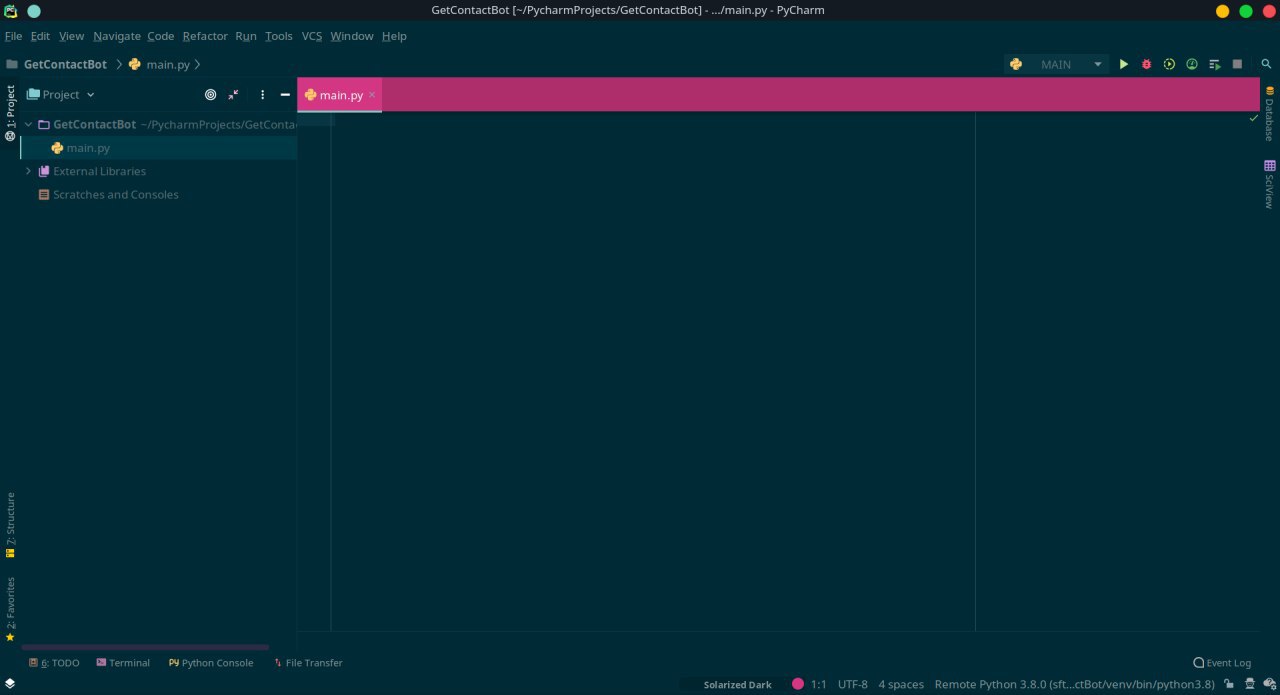Screen dimensions: 1280x695
Task: Expand External Libraries tree node
Action: click(28, 171)
